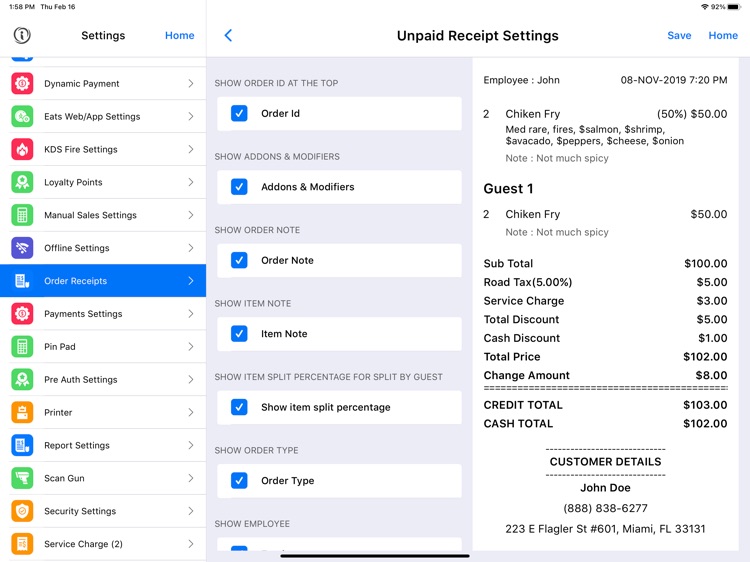
Task: Uncheck the Order Note checkbox
Action: [239, 260]
